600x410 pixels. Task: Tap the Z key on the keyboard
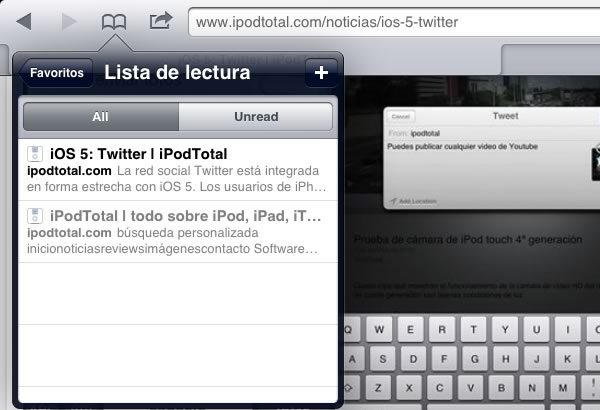[378, 388]
